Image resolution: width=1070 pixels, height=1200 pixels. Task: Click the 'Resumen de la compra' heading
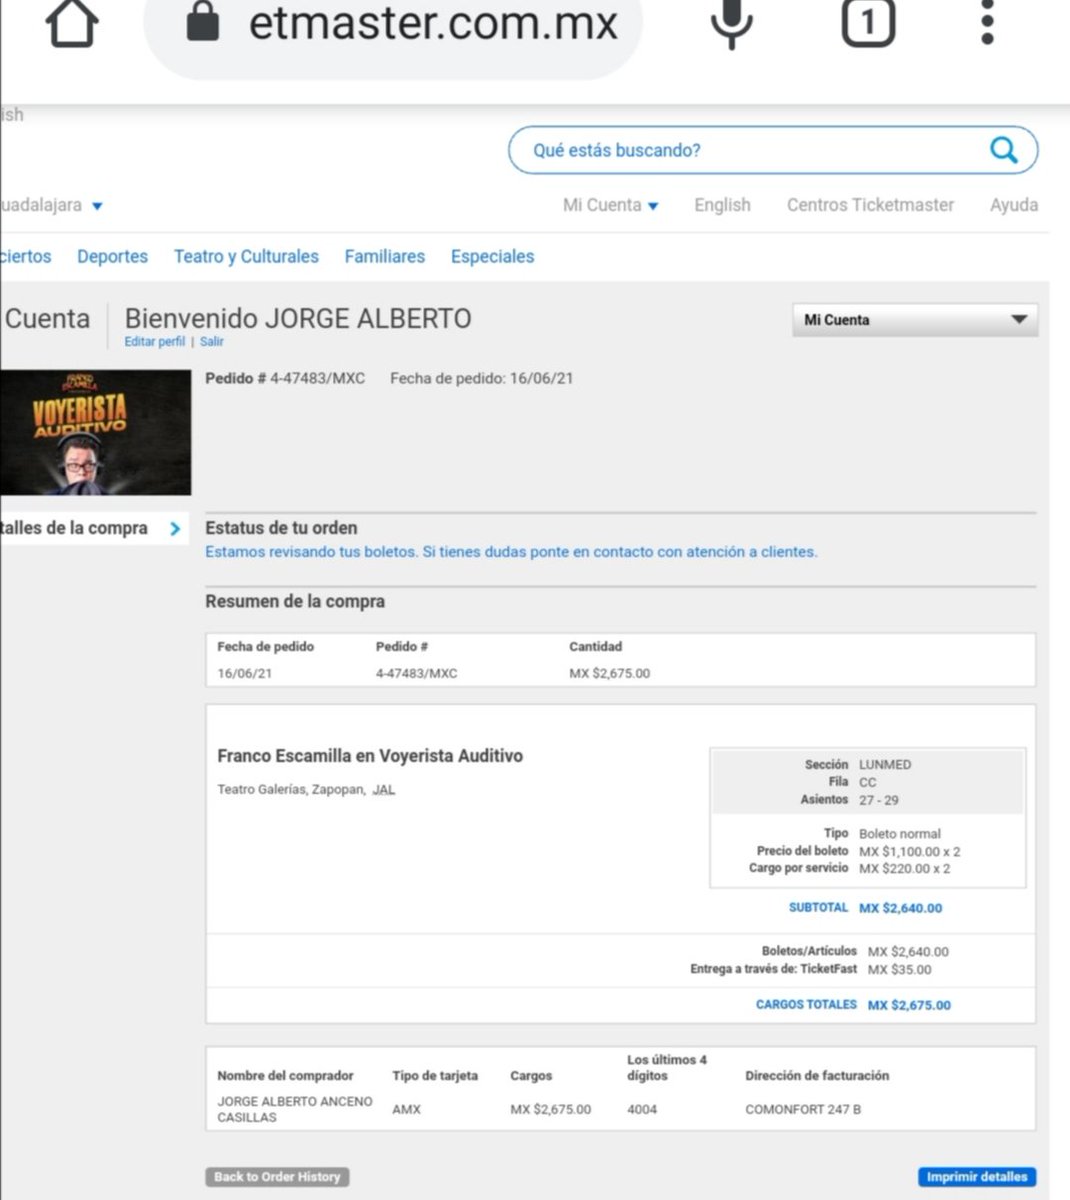pos(295,602)
